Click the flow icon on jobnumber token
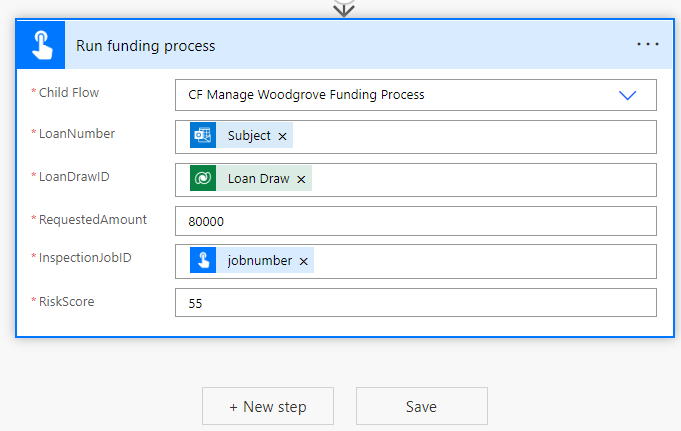Screen dimensions: 681x431 (x=203, y=261)
